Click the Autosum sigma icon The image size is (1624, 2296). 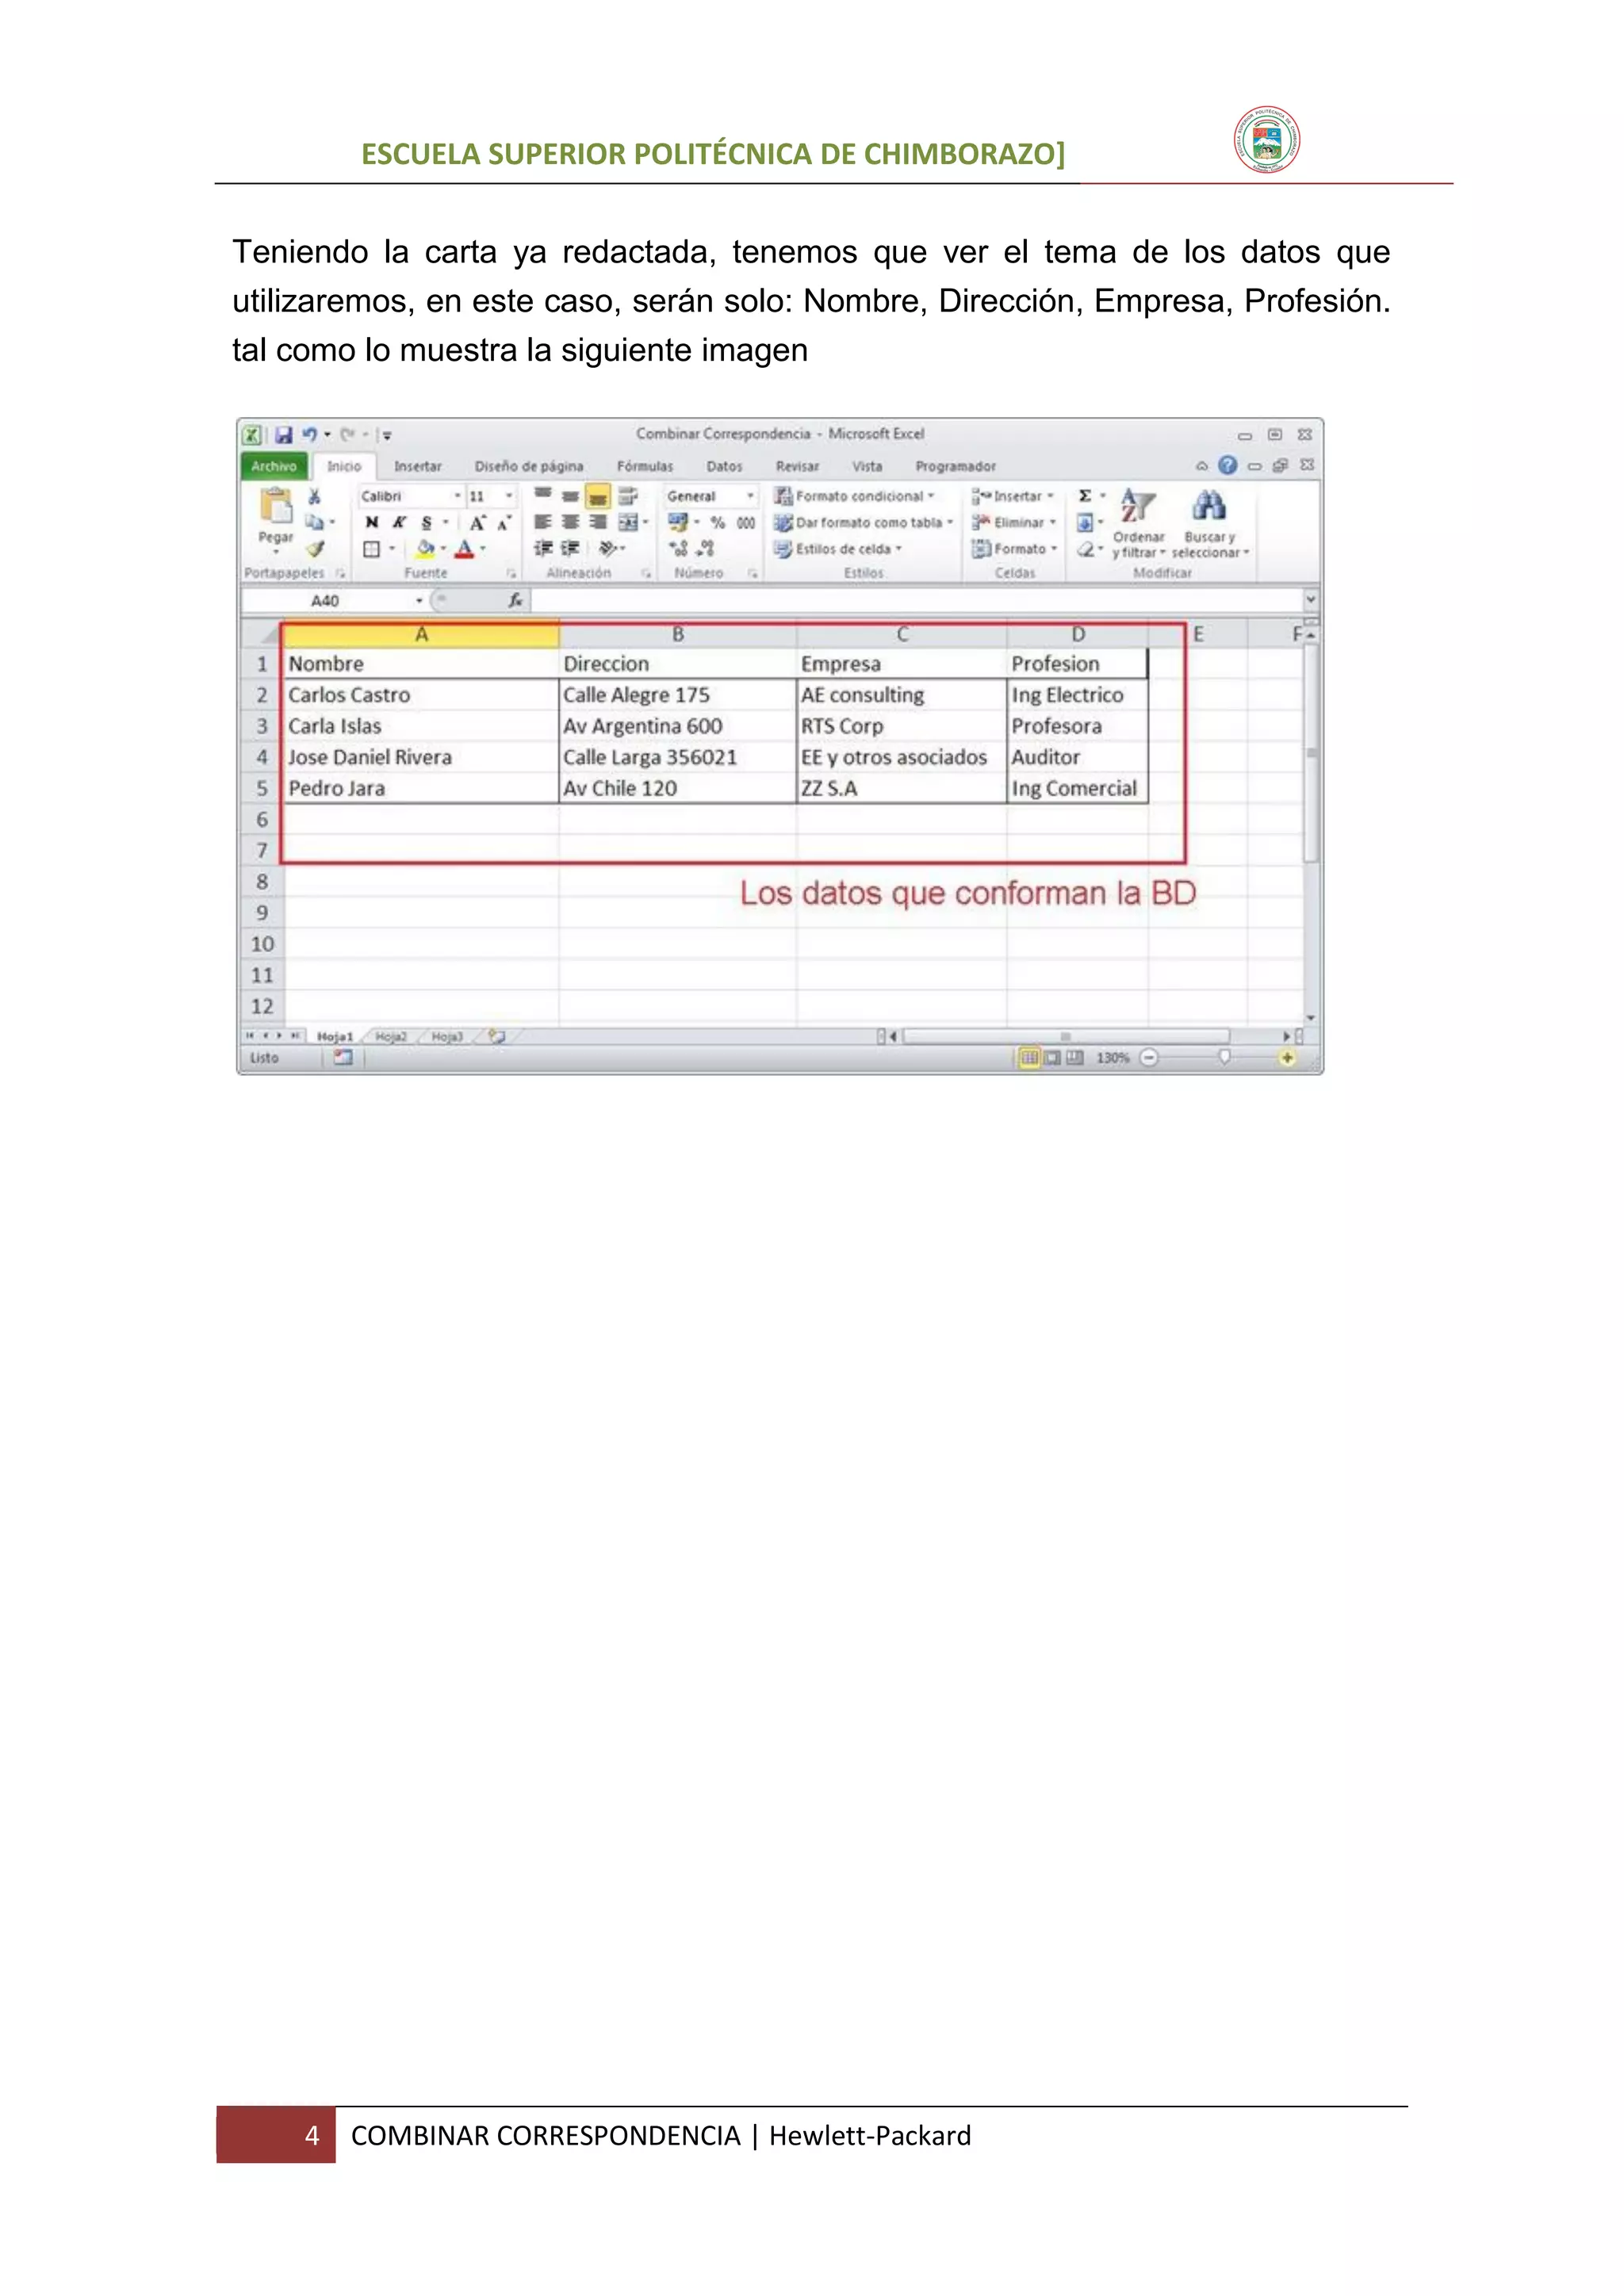(1085, 496)
